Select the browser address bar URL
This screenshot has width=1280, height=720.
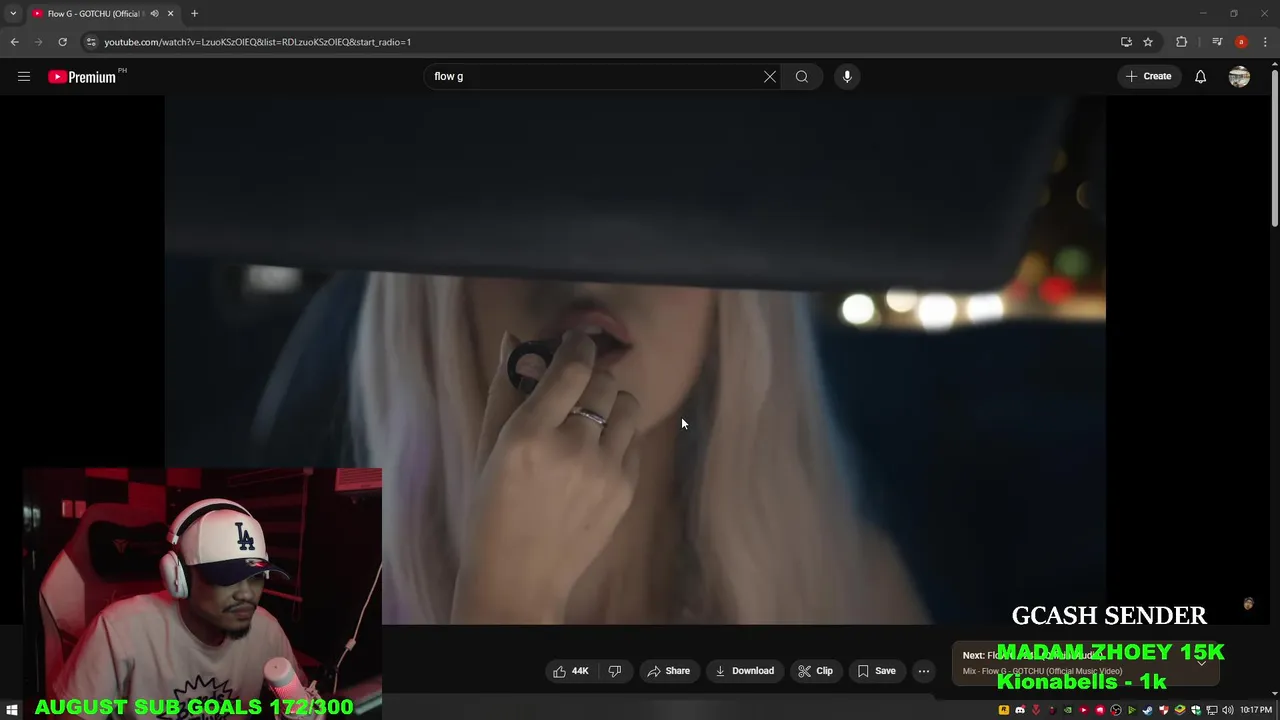258,42
